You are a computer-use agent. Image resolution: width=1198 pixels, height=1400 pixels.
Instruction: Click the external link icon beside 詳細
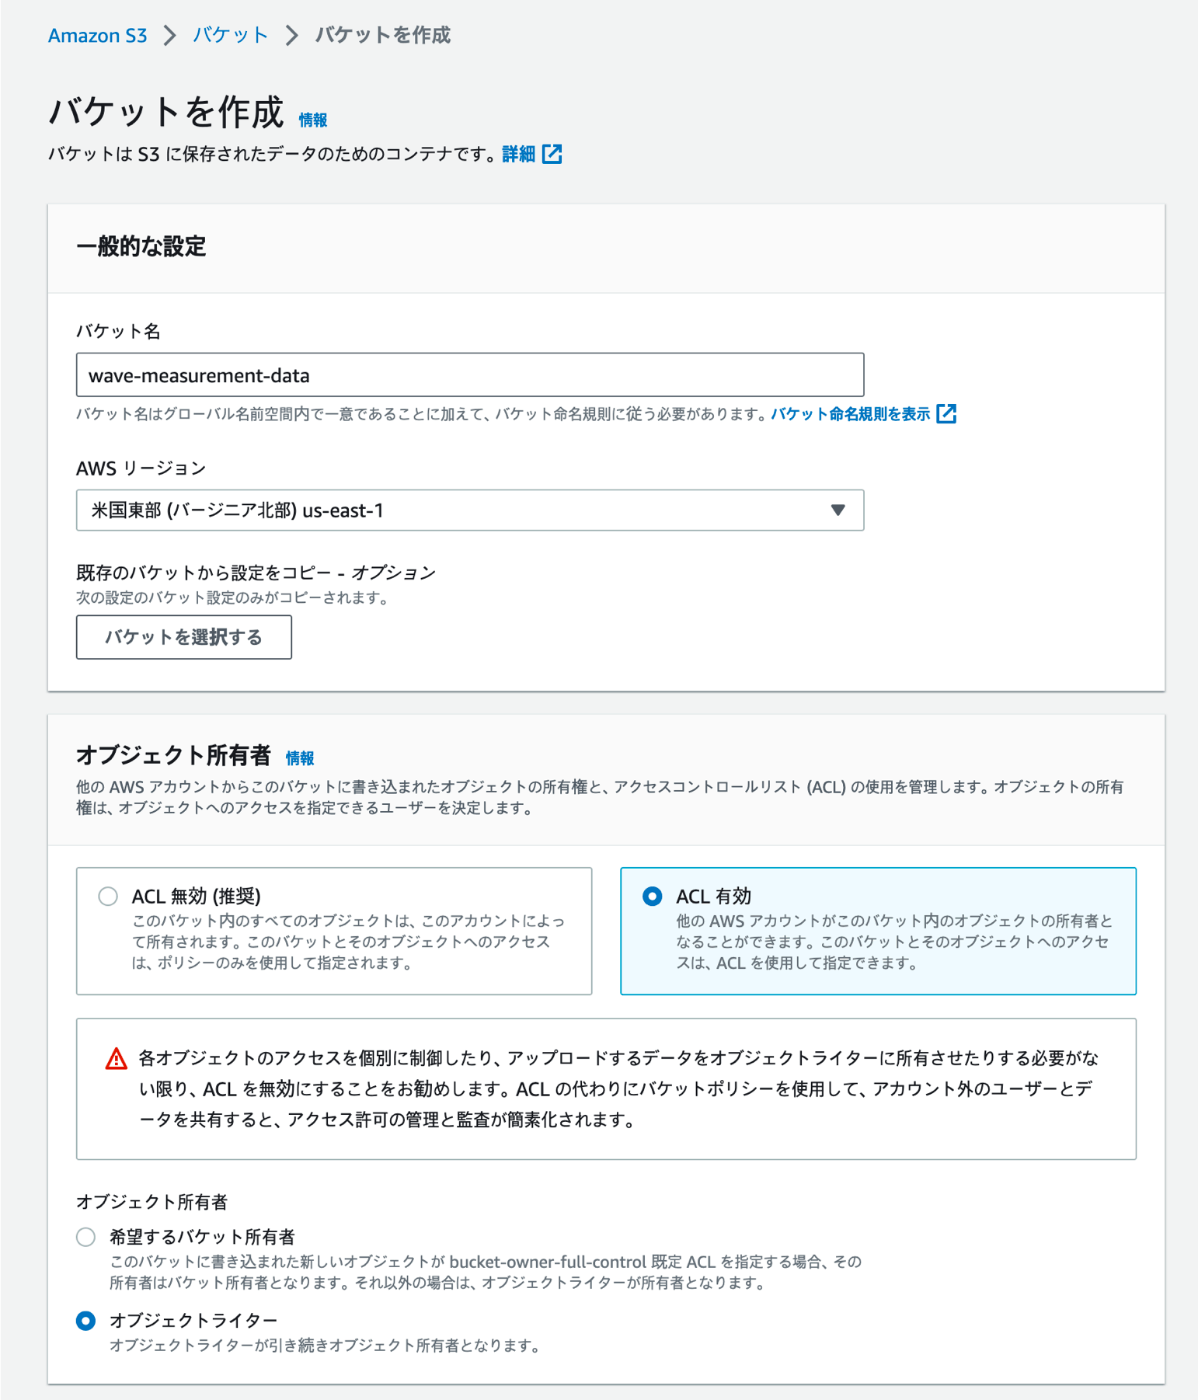click(552, 154)
